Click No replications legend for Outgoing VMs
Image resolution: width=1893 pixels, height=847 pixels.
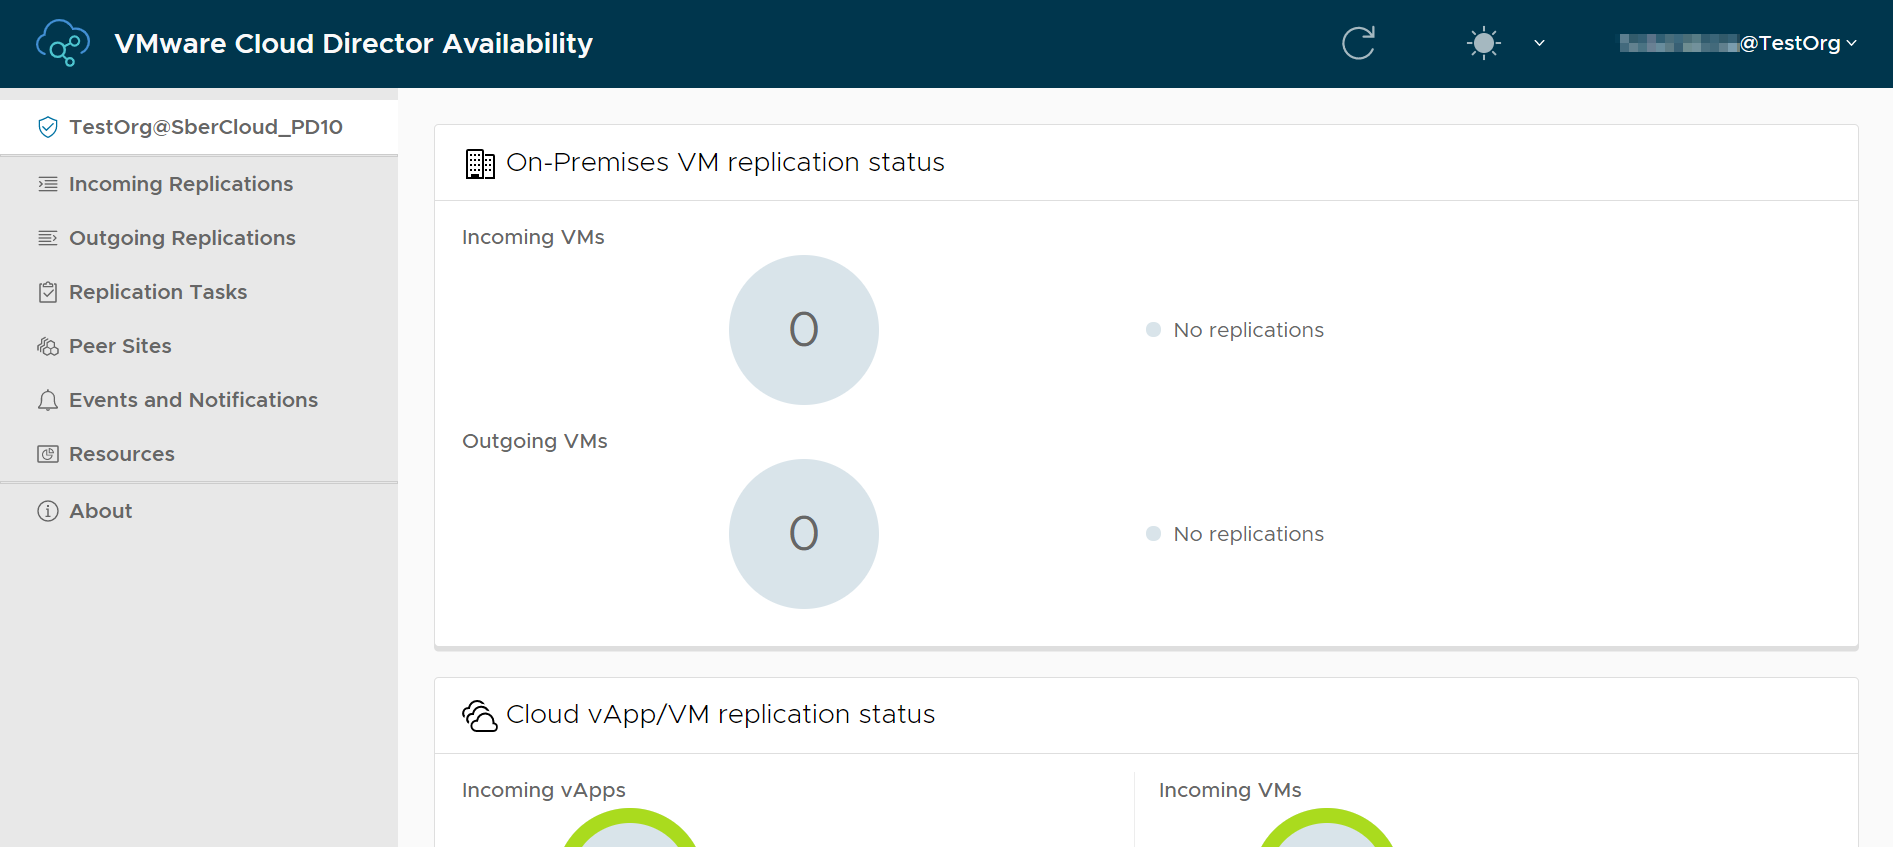click(1235, 534)
